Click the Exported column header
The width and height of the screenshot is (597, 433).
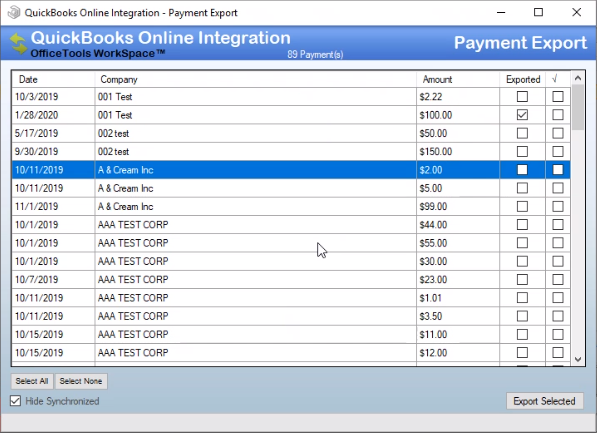(523, 79)
